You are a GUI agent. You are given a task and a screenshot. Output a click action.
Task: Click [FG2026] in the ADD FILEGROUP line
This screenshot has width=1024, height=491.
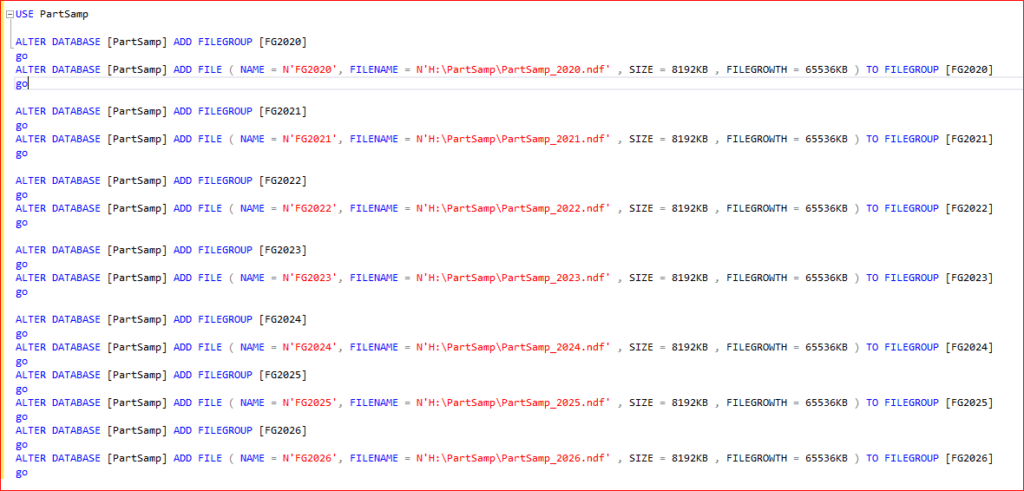(x=282, y=430)
